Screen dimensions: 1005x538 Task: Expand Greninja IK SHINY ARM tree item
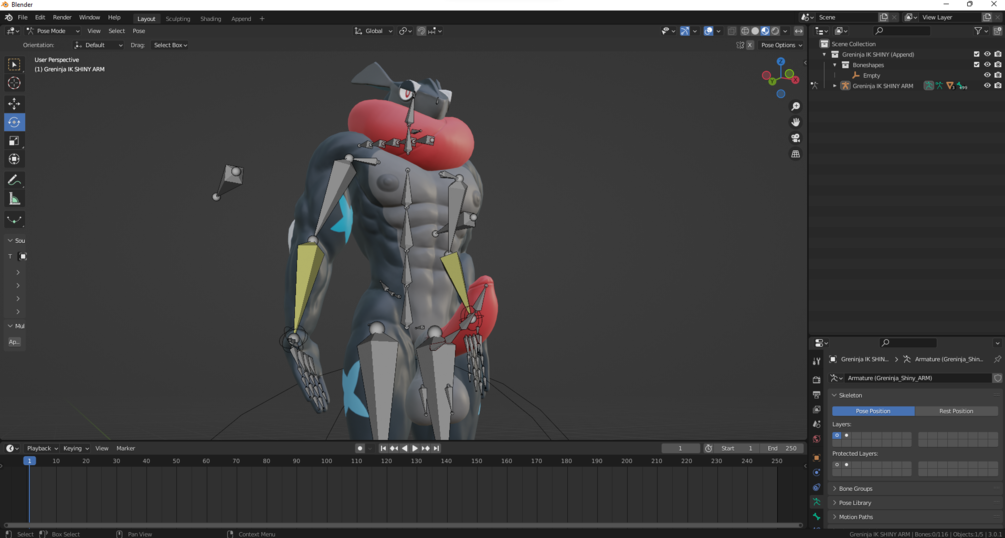[x=835, y=85]
